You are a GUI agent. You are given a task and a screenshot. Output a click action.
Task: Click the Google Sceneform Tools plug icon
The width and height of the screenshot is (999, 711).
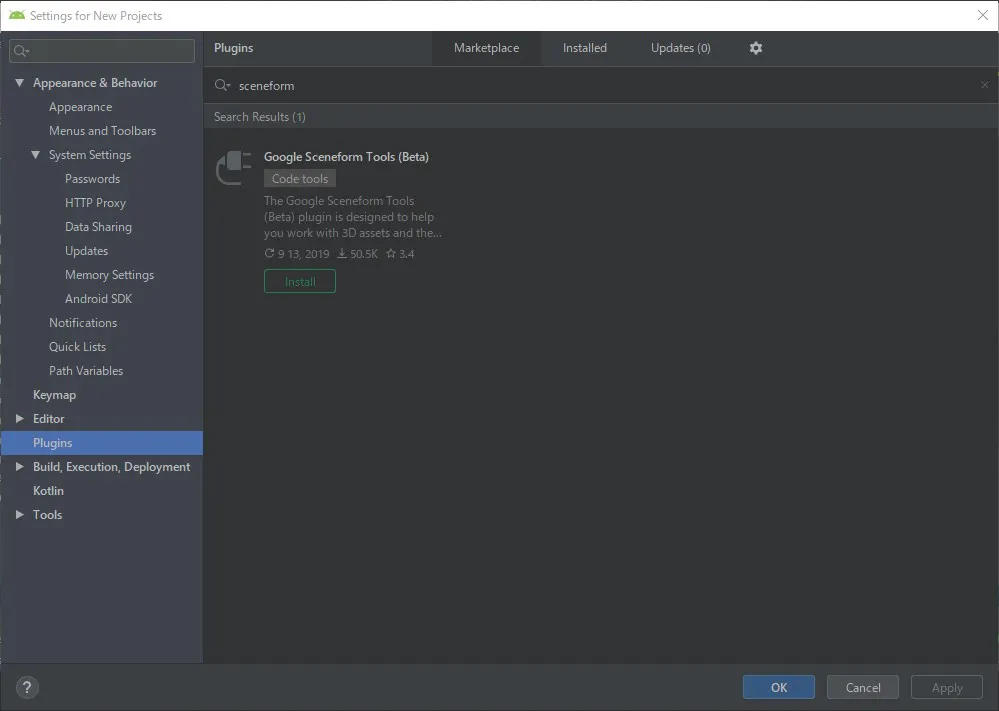click(234, 168)
